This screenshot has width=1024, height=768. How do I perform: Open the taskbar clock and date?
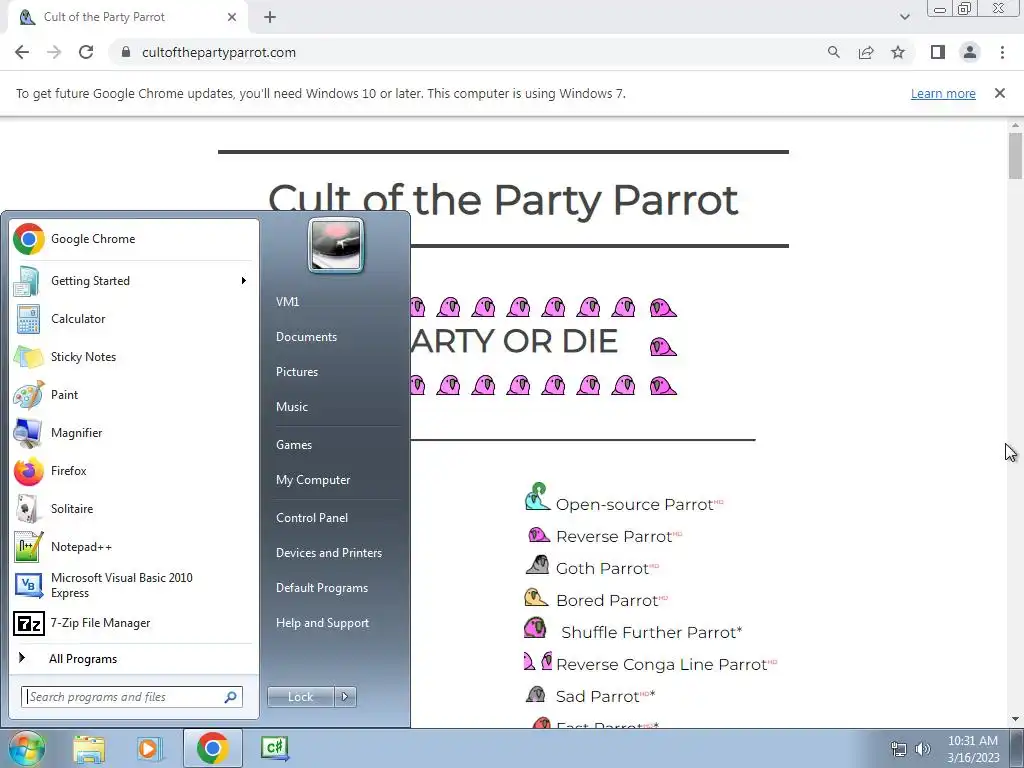(973, 749)
